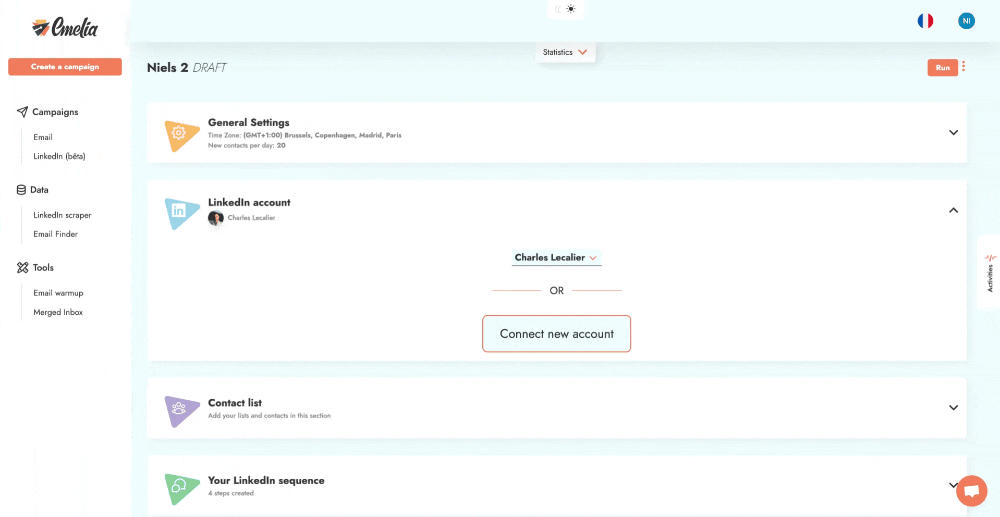Click the New contacts per day text
Image resolution: width=1000 pixels, height=517 pixels.
point(247,146)
